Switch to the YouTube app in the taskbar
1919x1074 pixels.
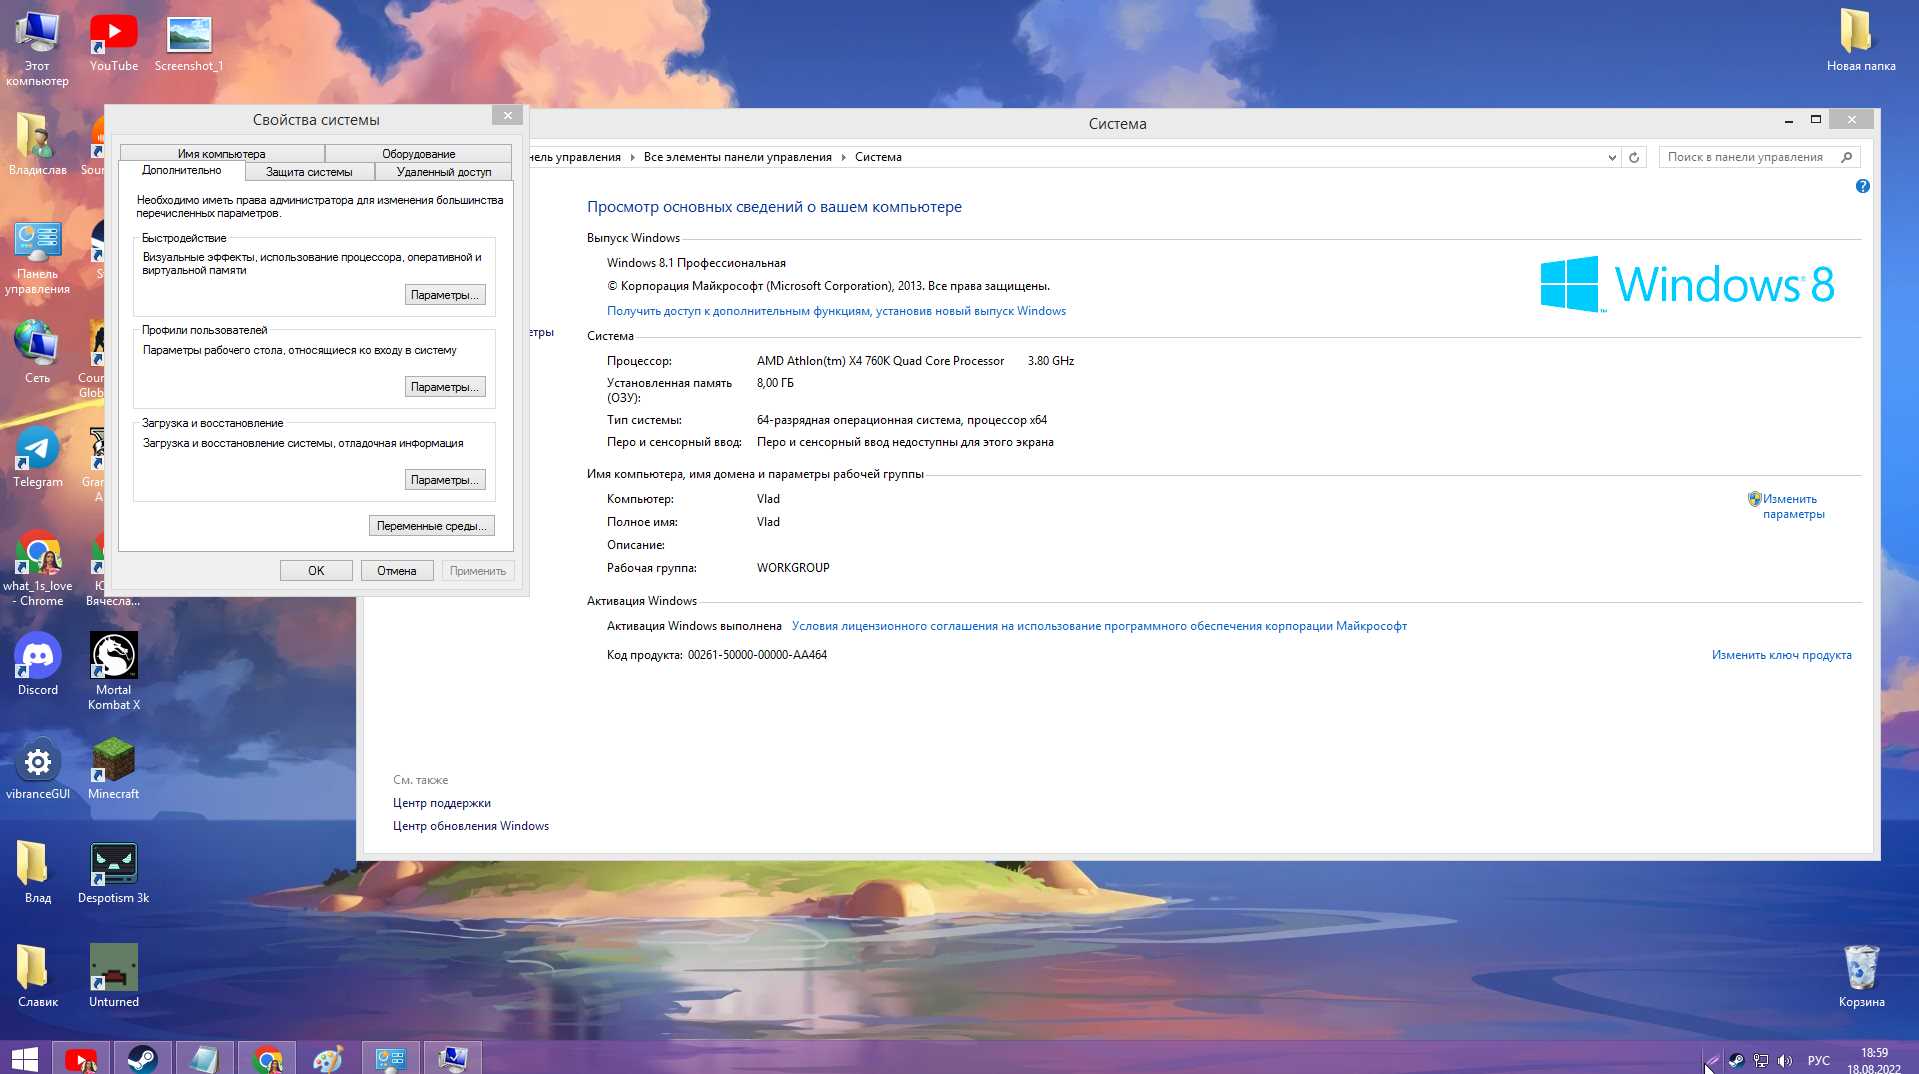[81, 1058]
